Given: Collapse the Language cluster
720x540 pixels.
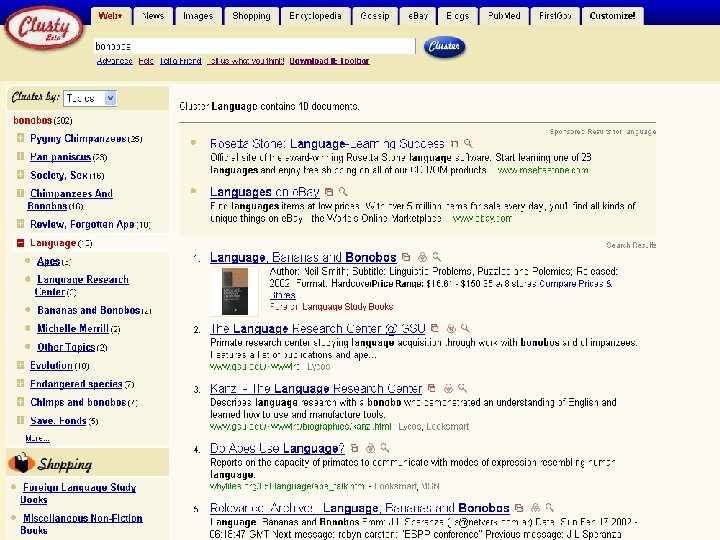Looking at the screenshot, I should (x=20, y=242).
